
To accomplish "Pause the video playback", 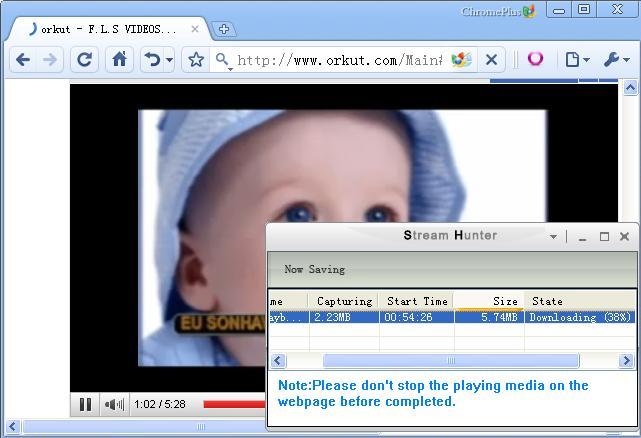I will (x=85, y=404).
